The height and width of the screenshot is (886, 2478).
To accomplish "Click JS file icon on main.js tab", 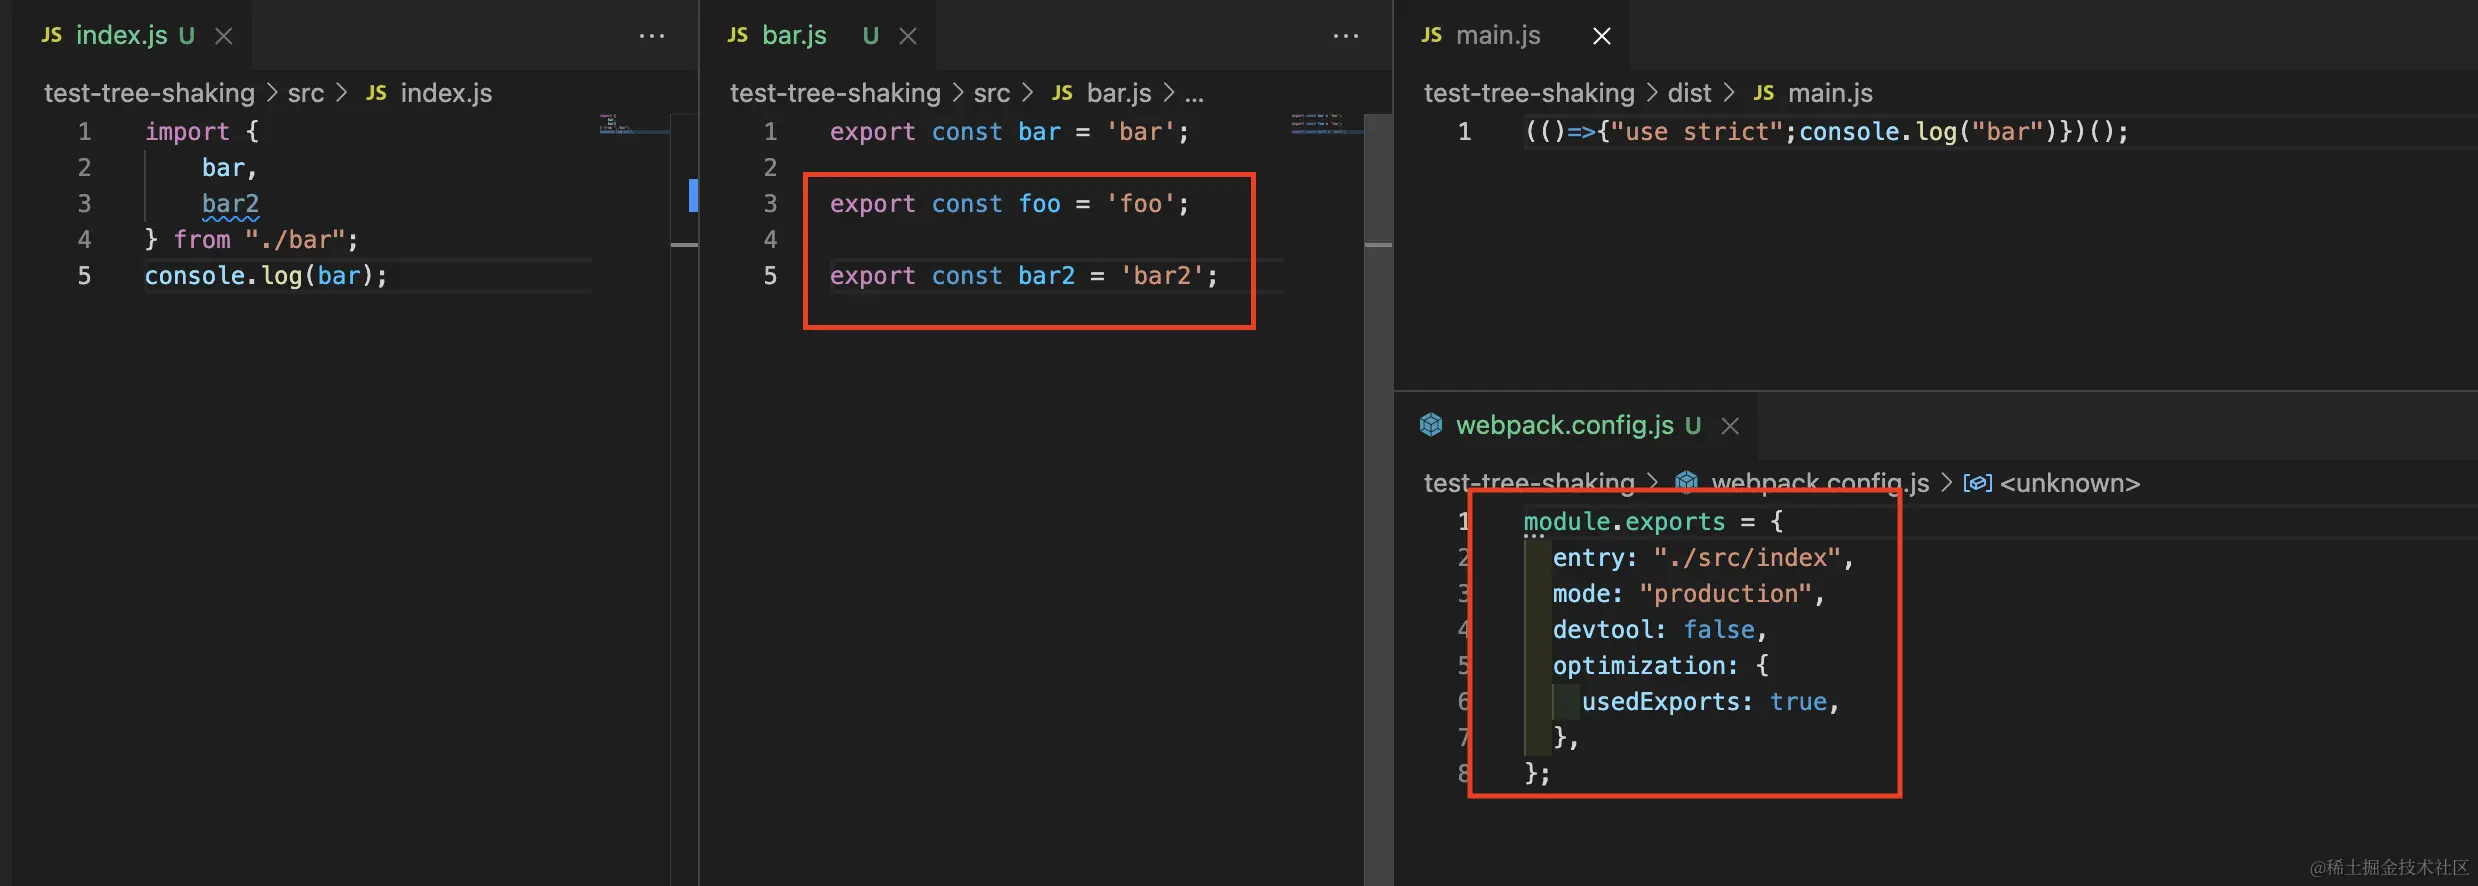I will pyautogui.click(x=1432, y=35).
